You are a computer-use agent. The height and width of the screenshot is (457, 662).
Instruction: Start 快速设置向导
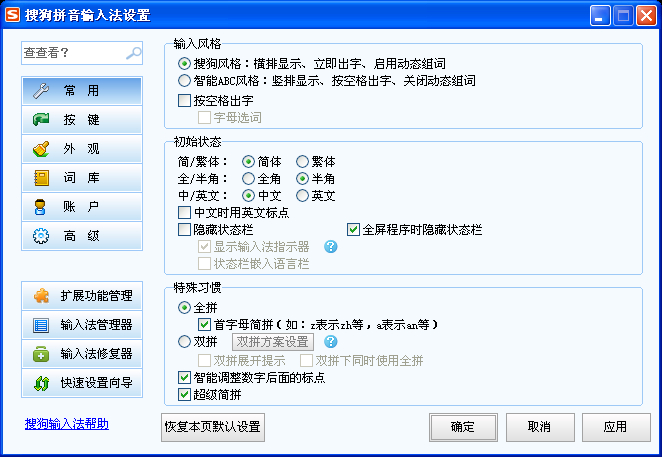click(82, 383)
